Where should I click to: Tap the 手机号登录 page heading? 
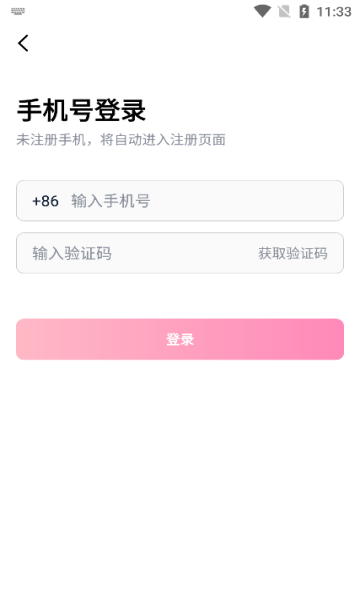81,111
